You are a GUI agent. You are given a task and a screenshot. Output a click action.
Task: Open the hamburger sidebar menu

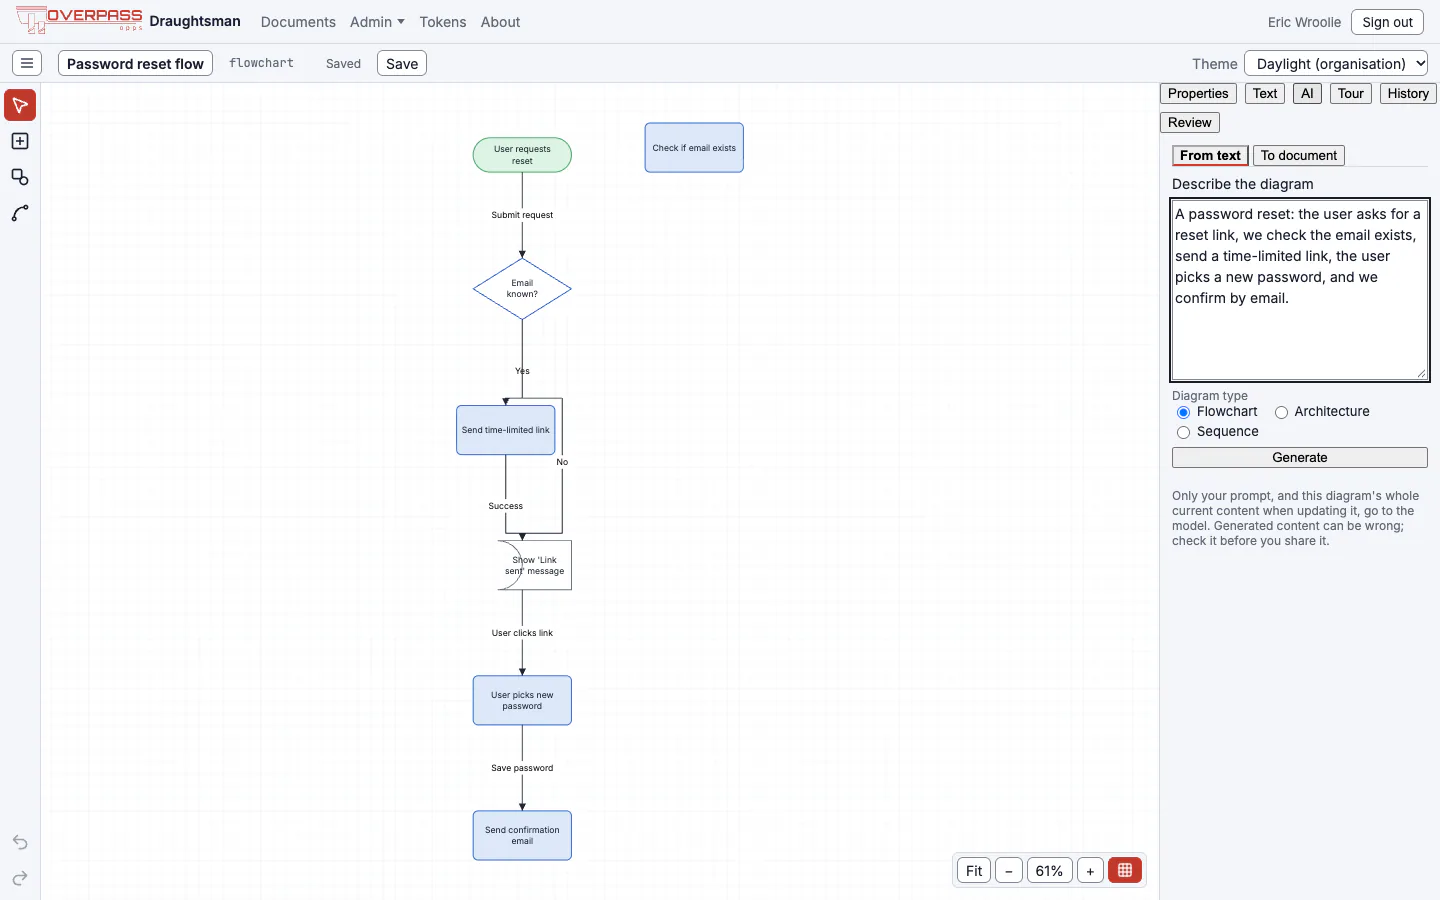[27, 63]
